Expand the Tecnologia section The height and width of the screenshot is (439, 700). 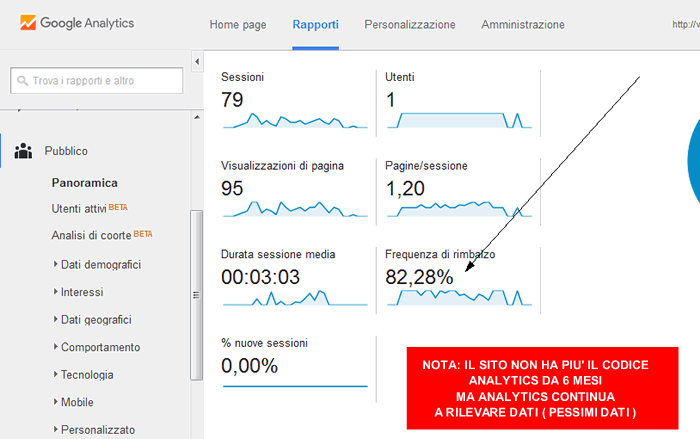[x=93, y=375]
